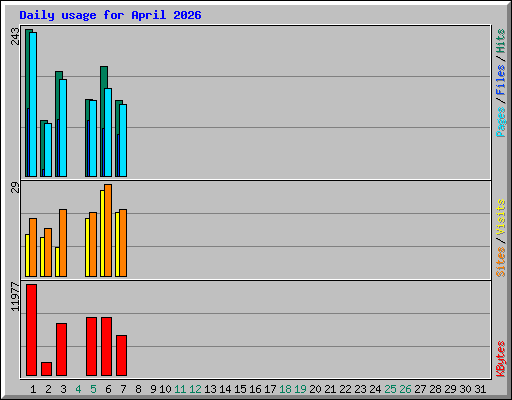Image resolution: width=512 pixels, height=400 pixels.
Task: Click the blue Files legend label
Action: 501,79
